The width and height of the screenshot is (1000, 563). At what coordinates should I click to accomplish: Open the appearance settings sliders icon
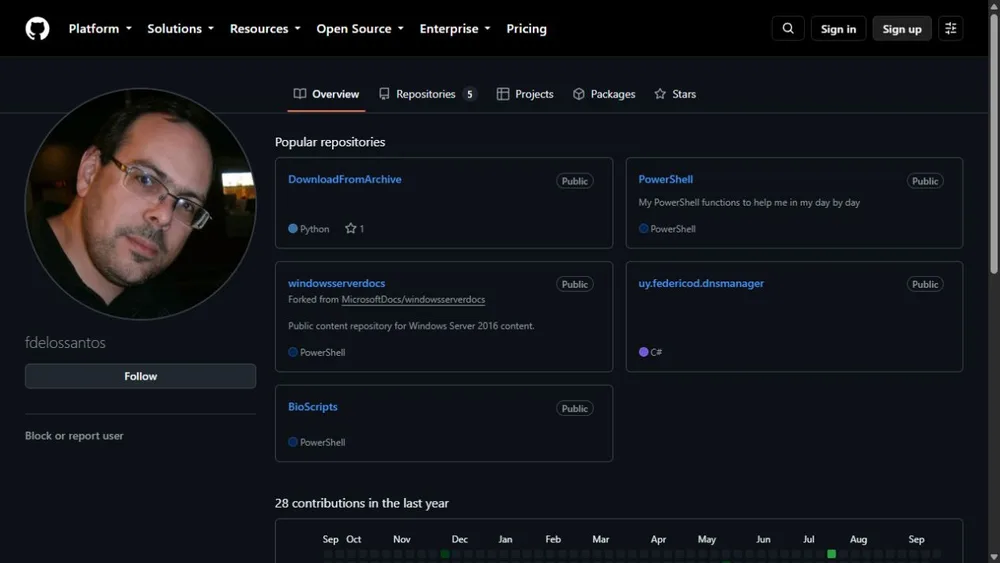(950, 29)
